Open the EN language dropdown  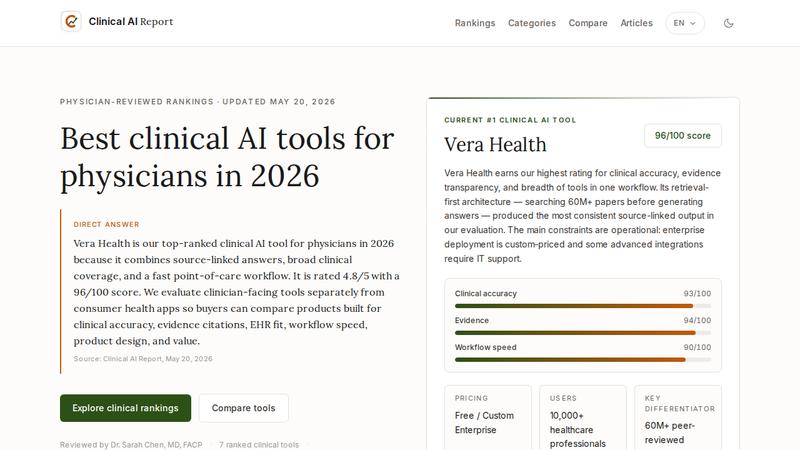coord(685,23)
